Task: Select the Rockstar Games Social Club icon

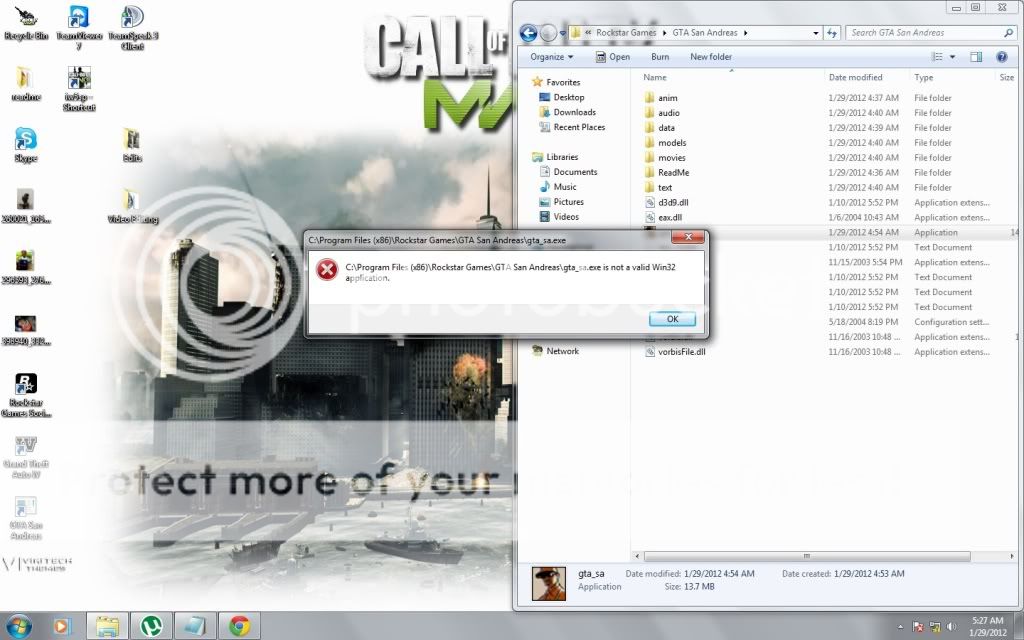Action: coord(25,390)
